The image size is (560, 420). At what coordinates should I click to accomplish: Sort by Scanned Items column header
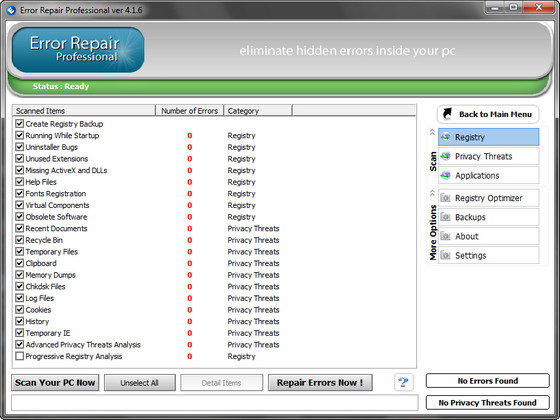tap(84, 111)
